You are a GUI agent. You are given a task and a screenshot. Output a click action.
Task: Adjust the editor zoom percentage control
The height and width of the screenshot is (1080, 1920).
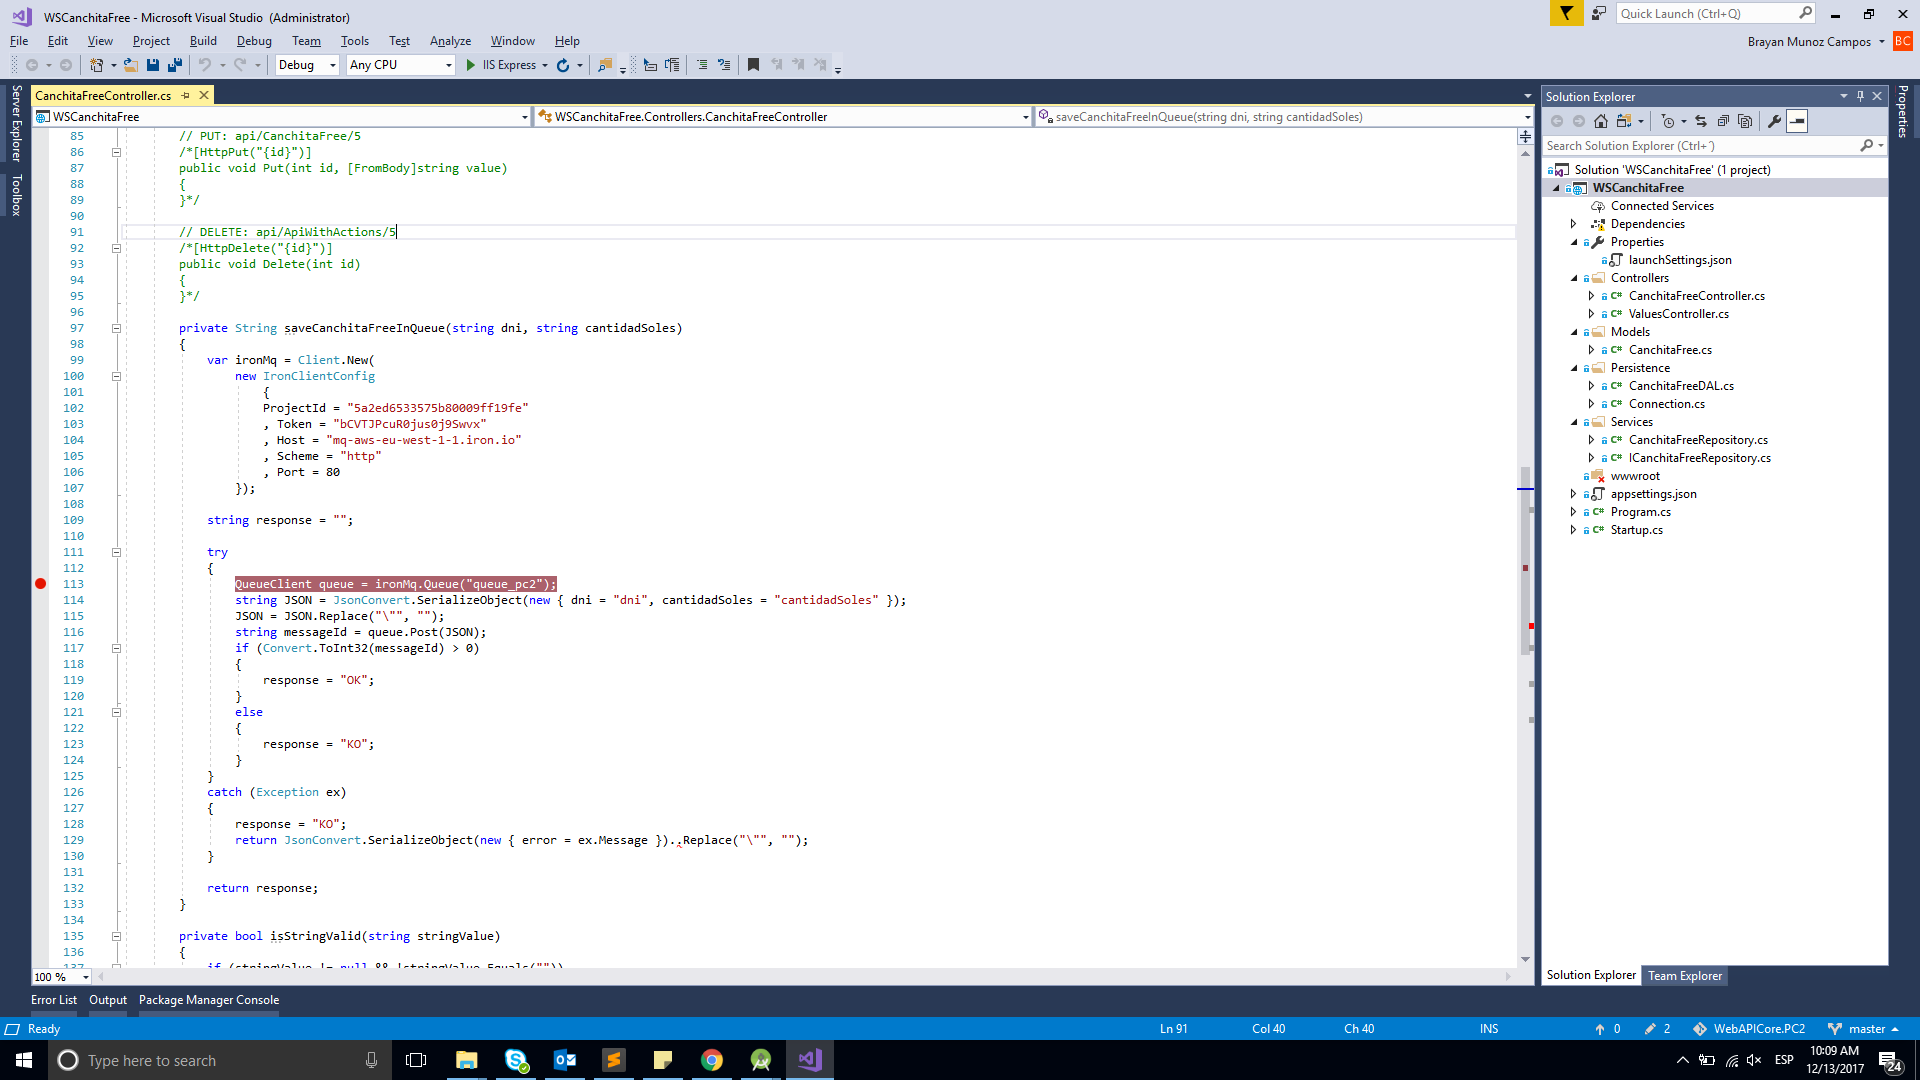point(60,977)
